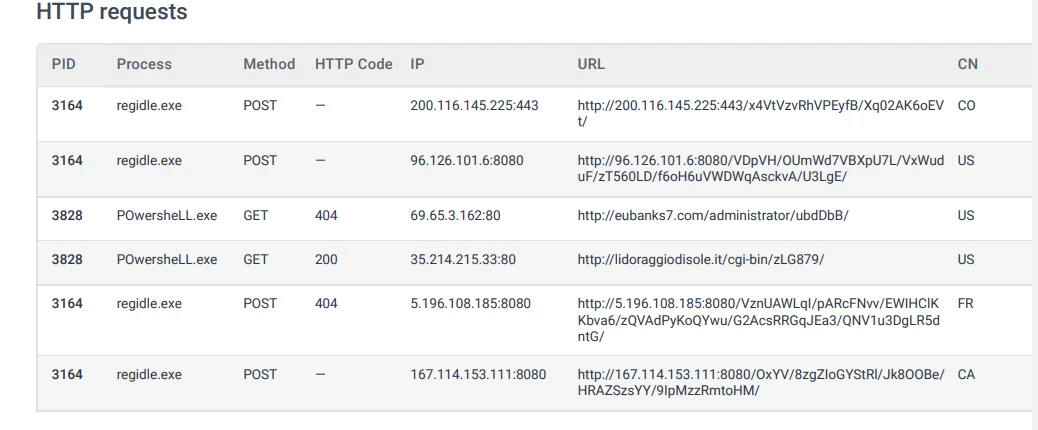Click the first POwersheLL.exe process name
Screen dimensions: 1038x430
tap(167, 216)
